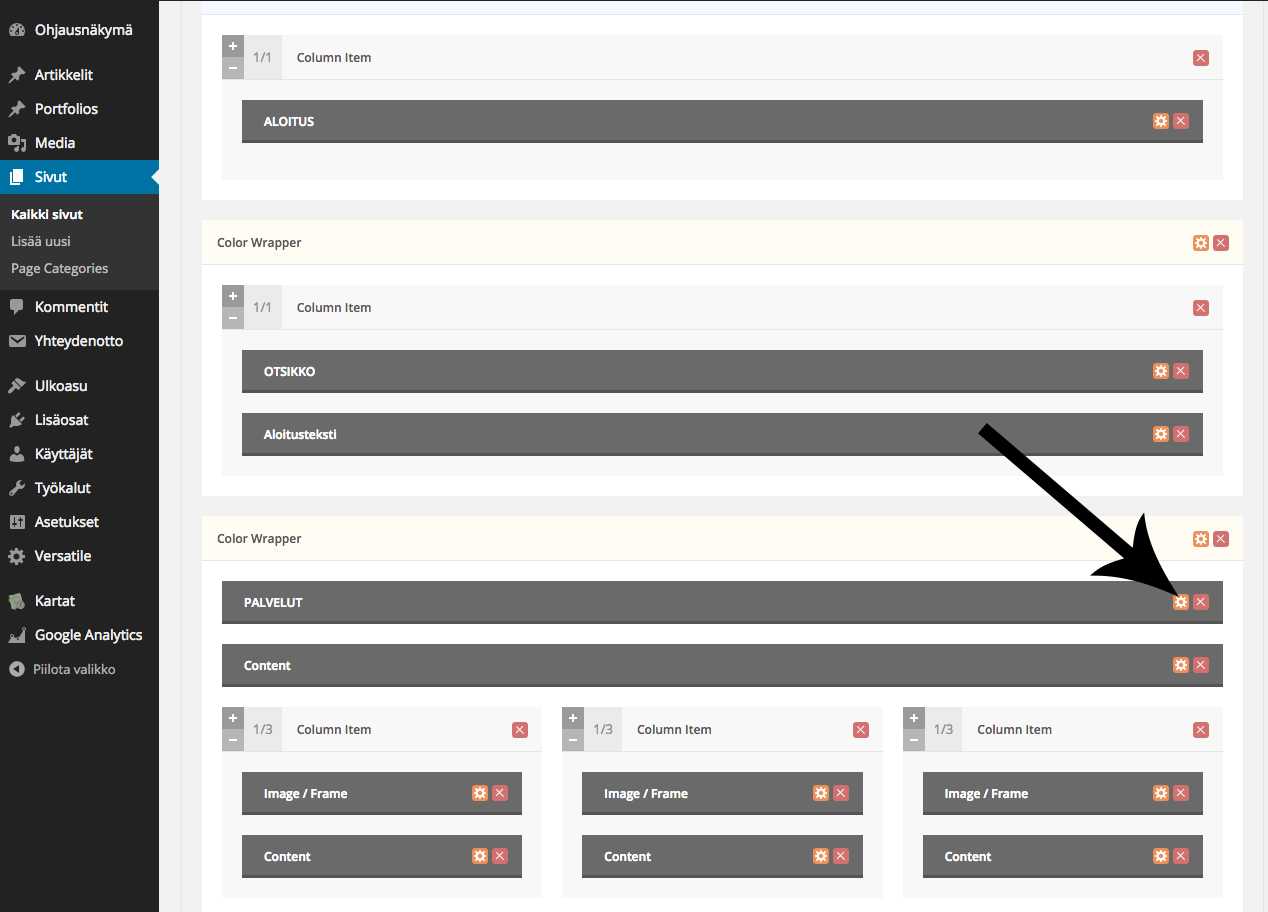Image resolution: width=1268 pixels, height=912 pixels.
Task: Open the Media library menu
Action: pyautogui.click(x=79, y=143)
